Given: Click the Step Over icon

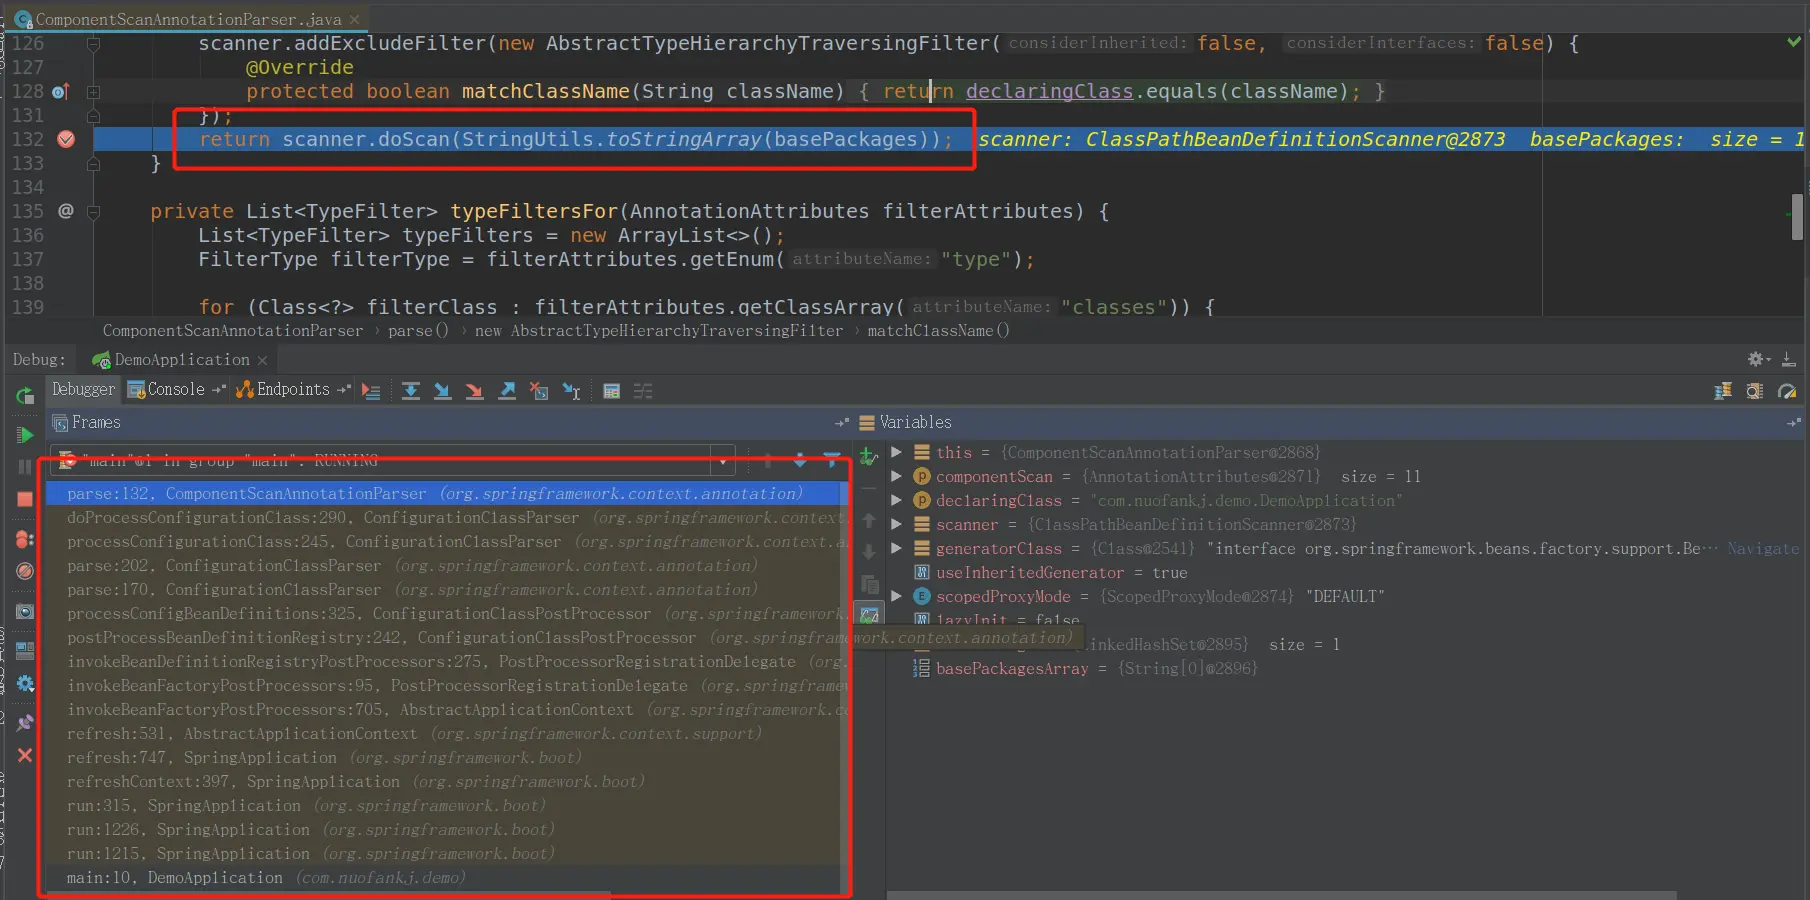Looking at the screenshot, I should 410,391.
